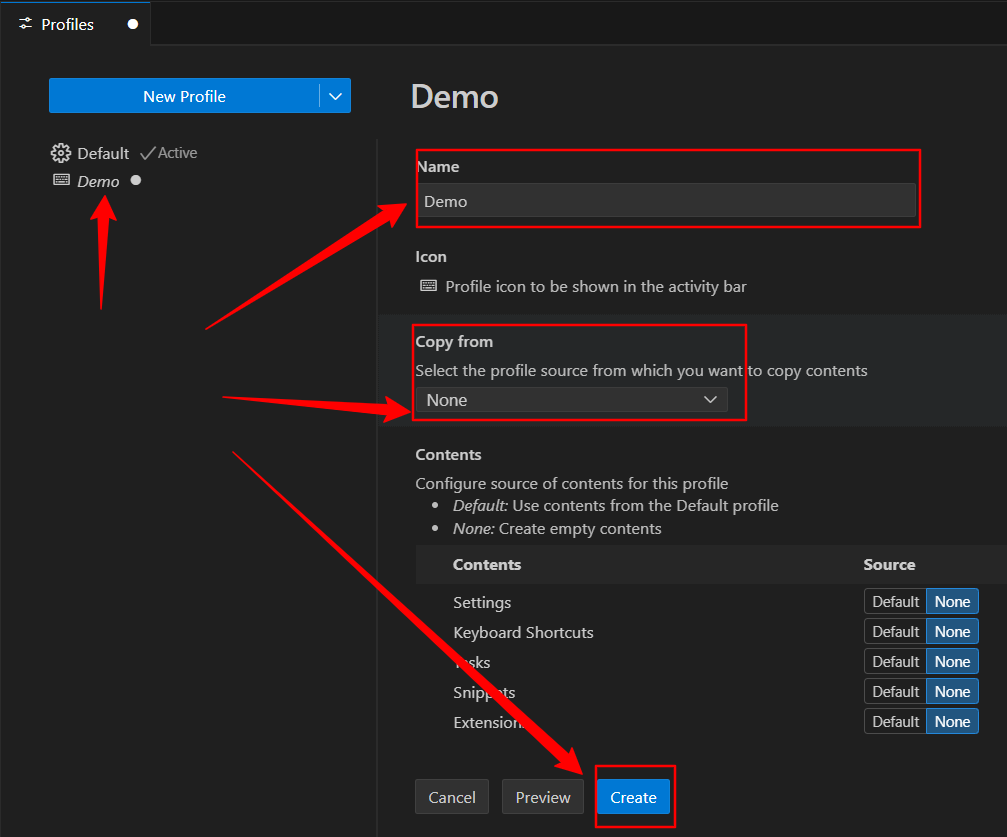Set Settings source to None
The image size is (1007, 837).
pyautogui.click(x=952, y=602)
